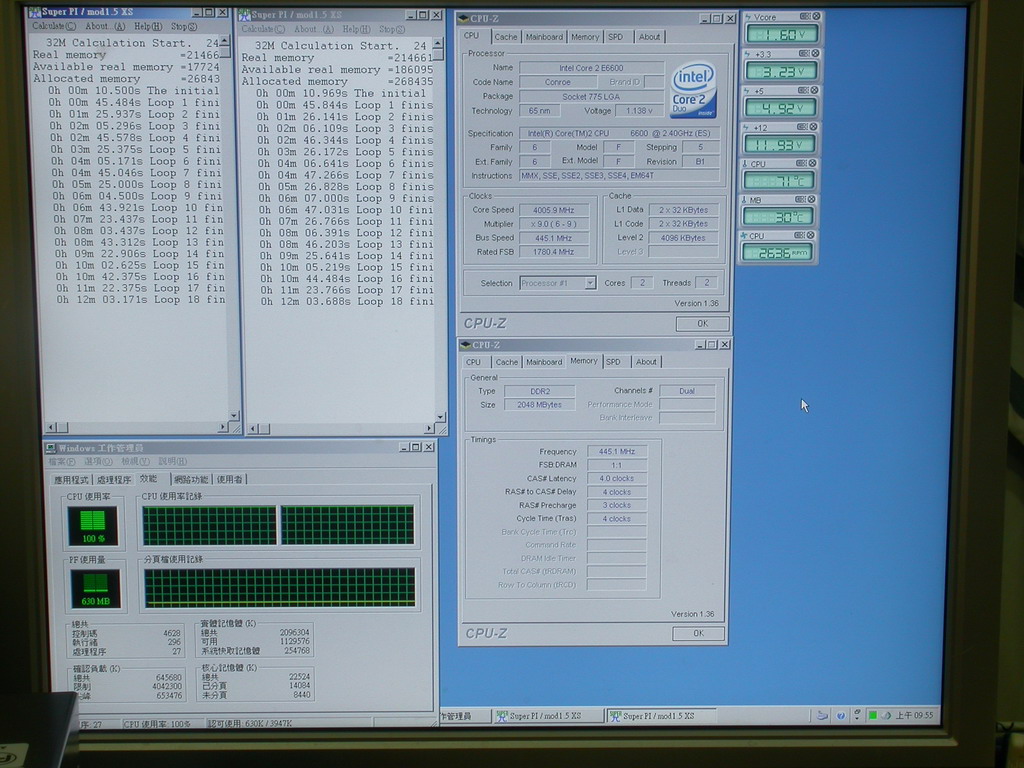Close the +3.3 voltage monitor widget
The image size is (1024, 768).
coord(815,54)
